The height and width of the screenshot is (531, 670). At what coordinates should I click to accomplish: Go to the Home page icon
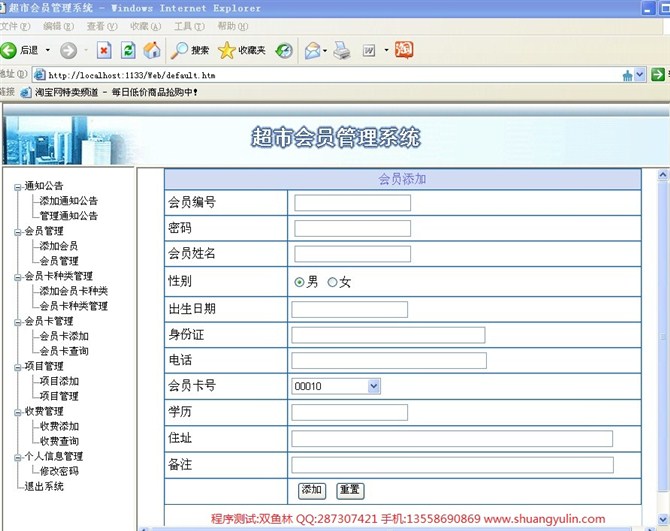[x=152, y=50]
